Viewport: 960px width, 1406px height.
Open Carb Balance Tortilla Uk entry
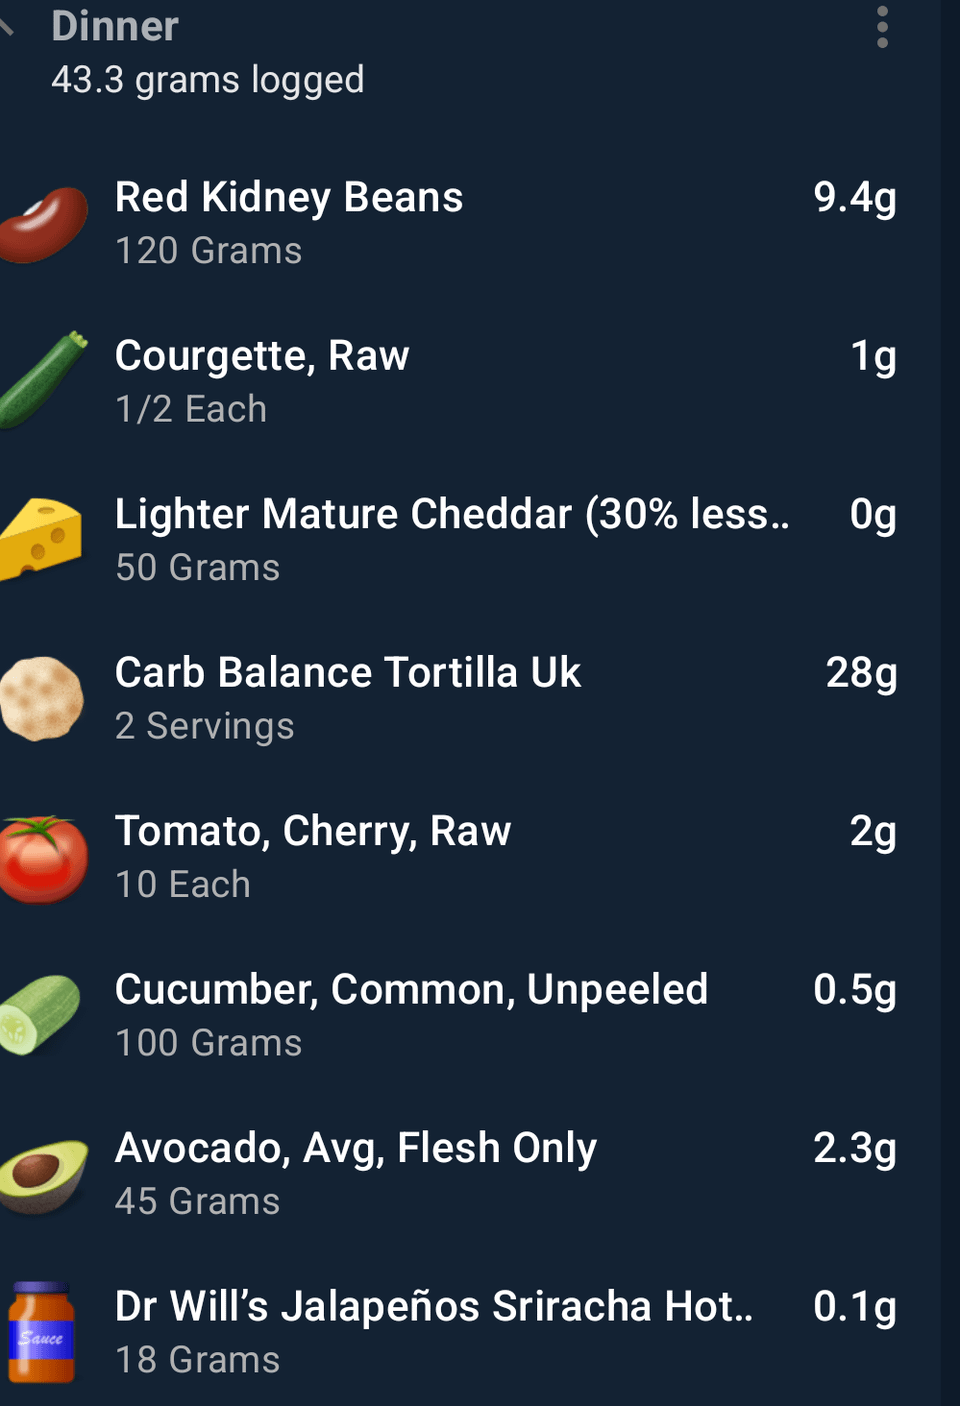coord(347,673)
